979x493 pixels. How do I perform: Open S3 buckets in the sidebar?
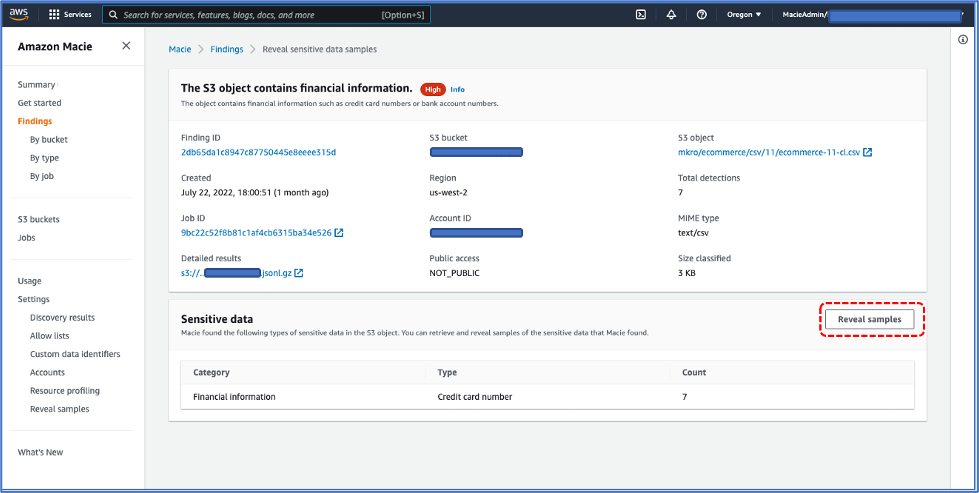[39, 220]
